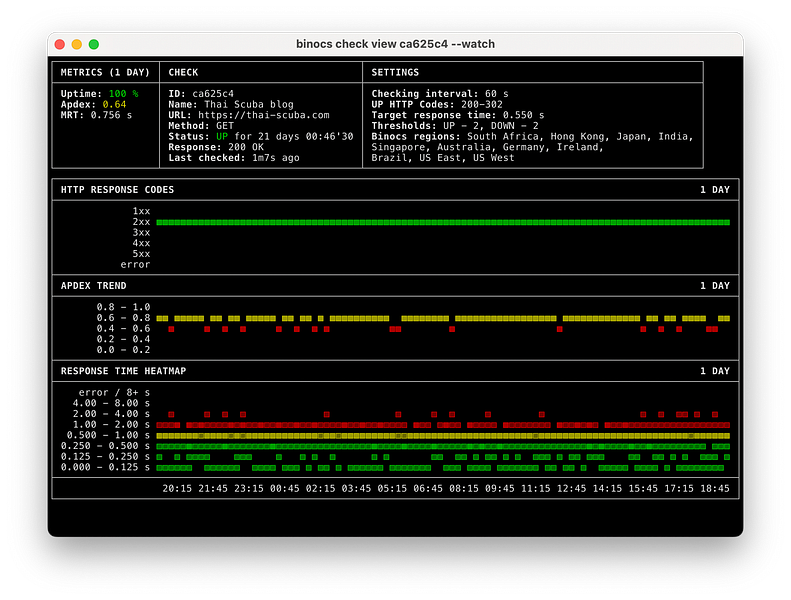
Task: Click the 'APDEX TREND' section header
Action: tap(93, 286)
